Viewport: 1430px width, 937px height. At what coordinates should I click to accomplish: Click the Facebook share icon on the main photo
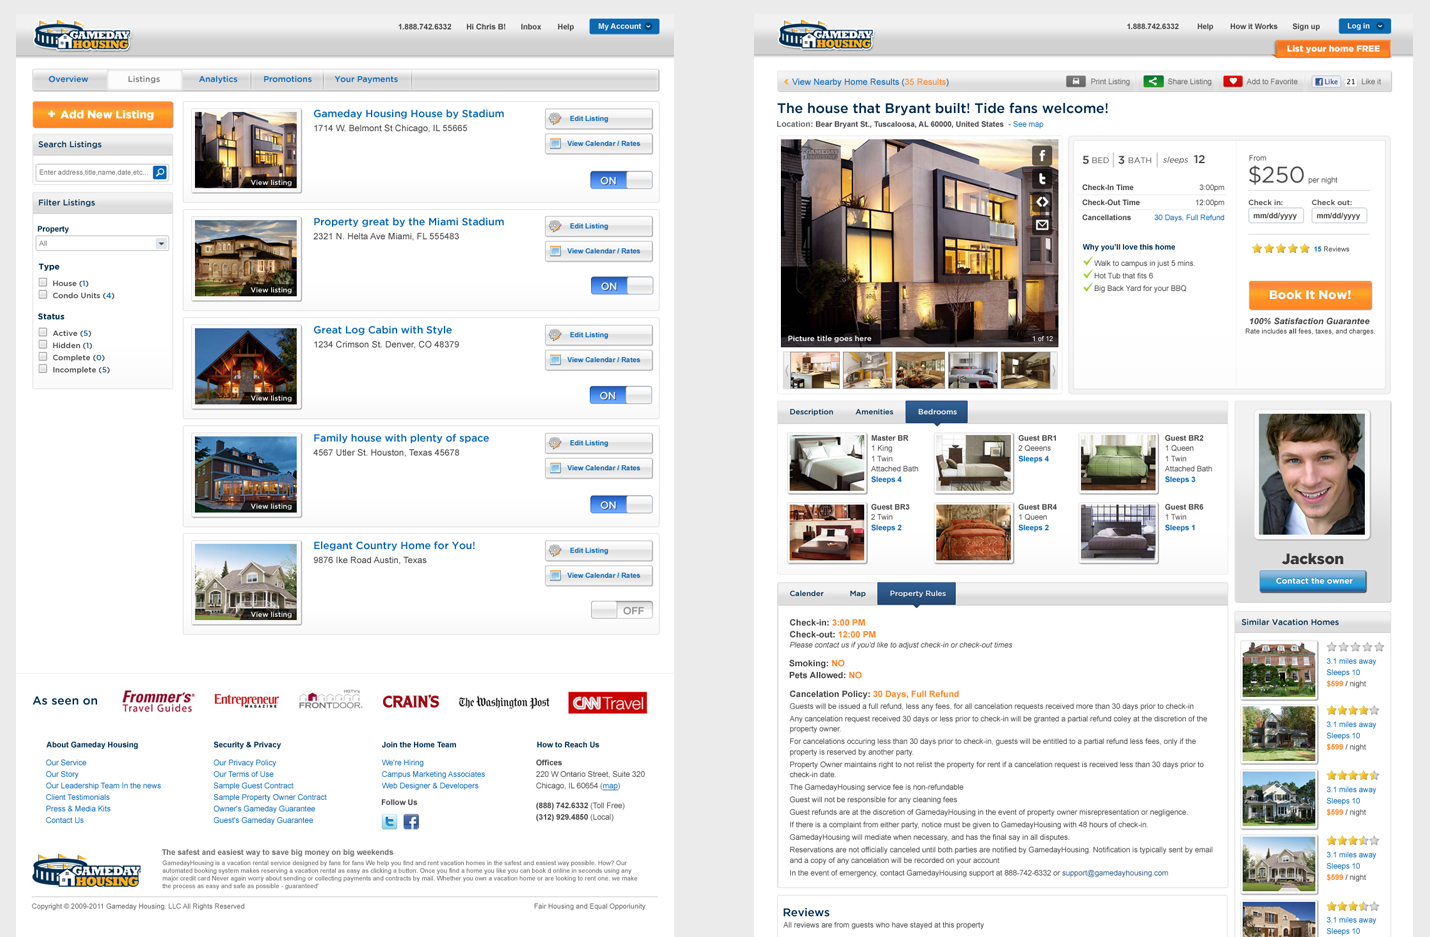click(x=1042, y=155)
